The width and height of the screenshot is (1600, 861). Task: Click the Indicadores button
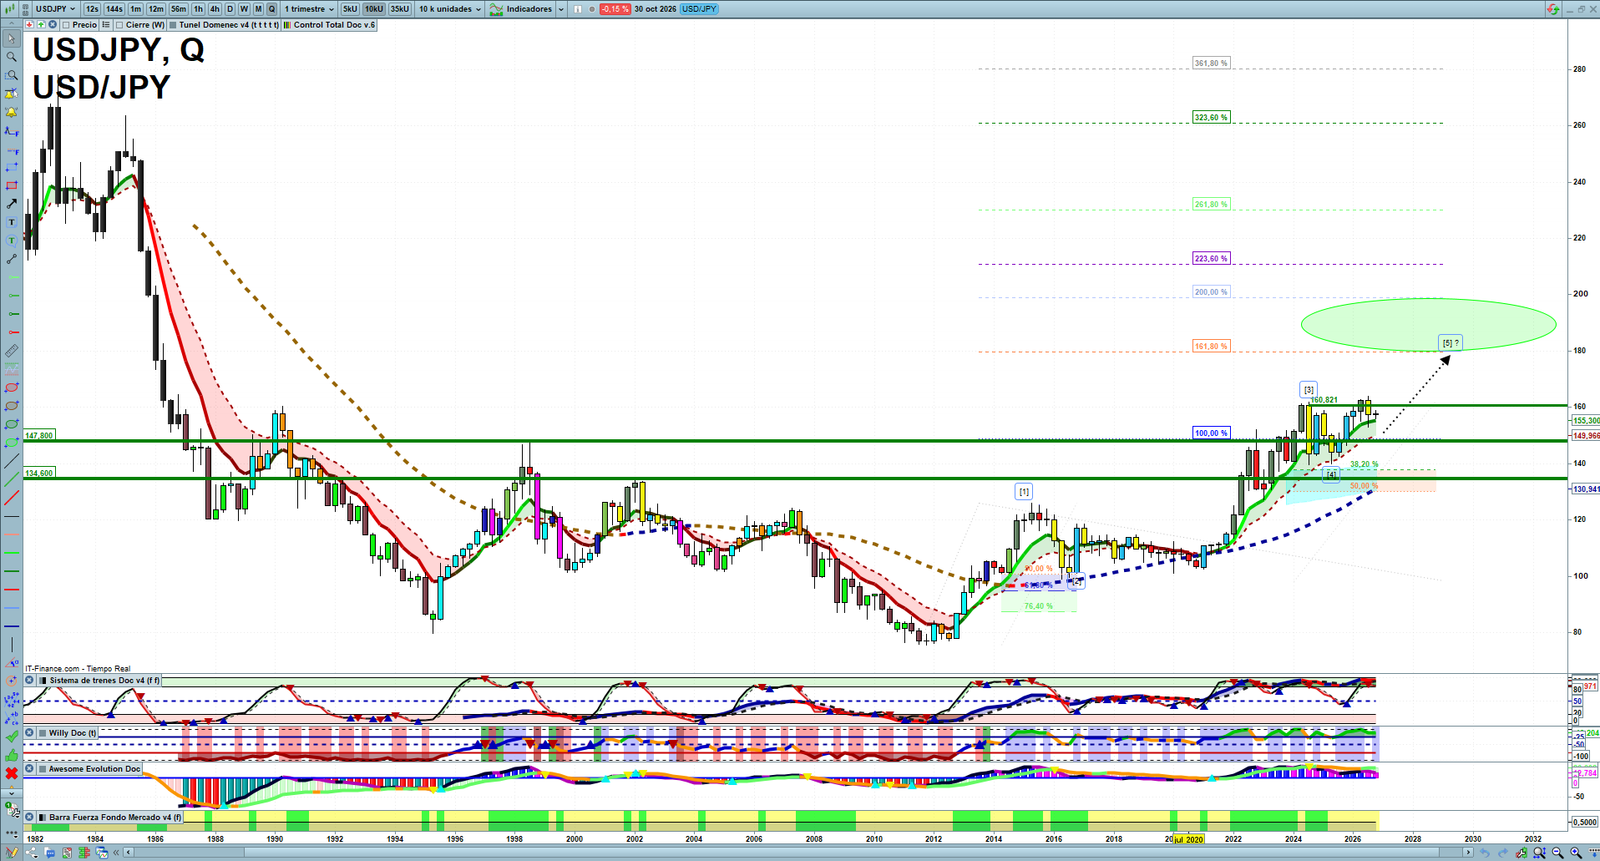pyautogui.click(x=521, y=9)
